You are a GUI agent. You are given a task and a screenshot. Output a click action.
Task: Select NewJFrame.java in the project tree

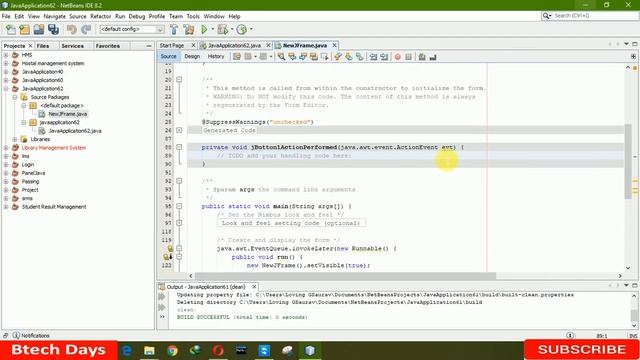point(68,114)
